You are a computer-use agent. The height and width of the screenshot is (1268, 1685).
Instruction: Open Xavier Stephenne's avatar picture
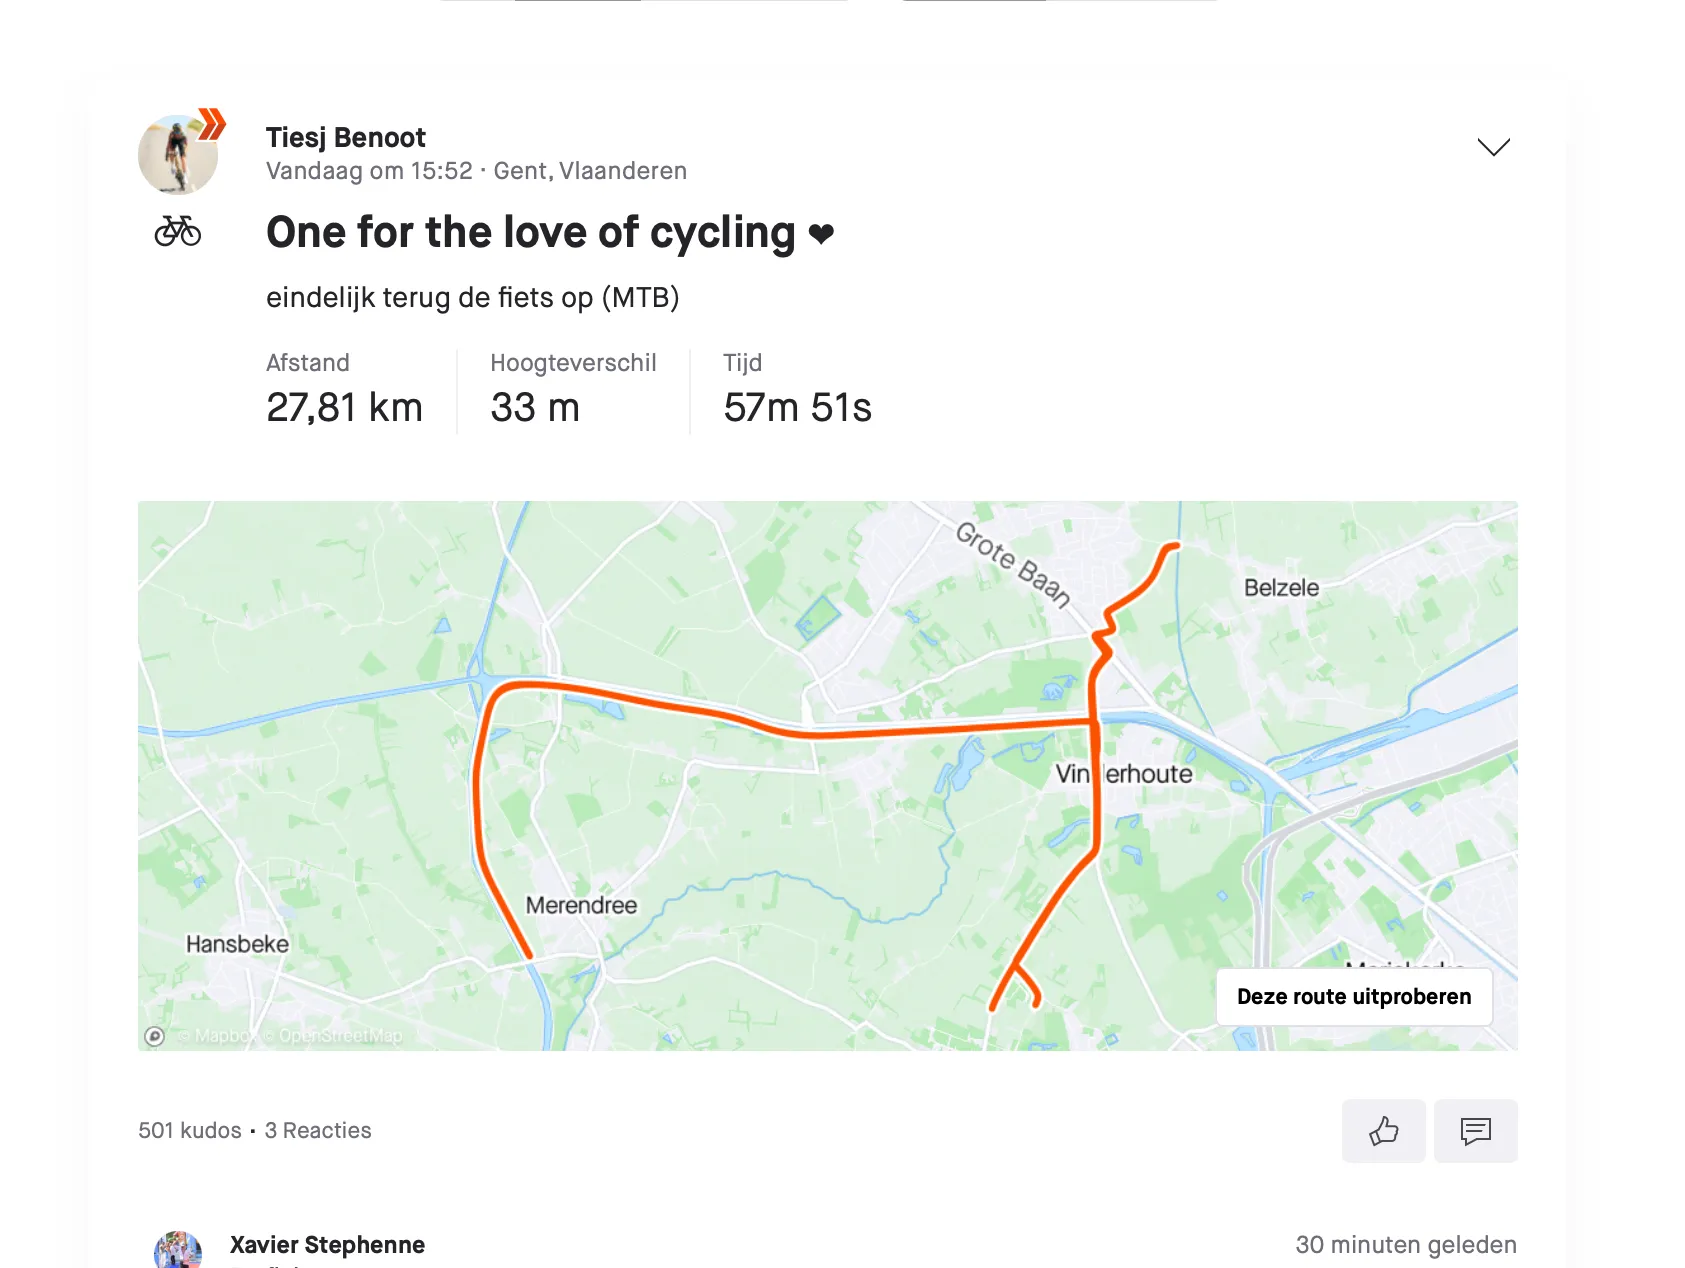click(178, 1251)
